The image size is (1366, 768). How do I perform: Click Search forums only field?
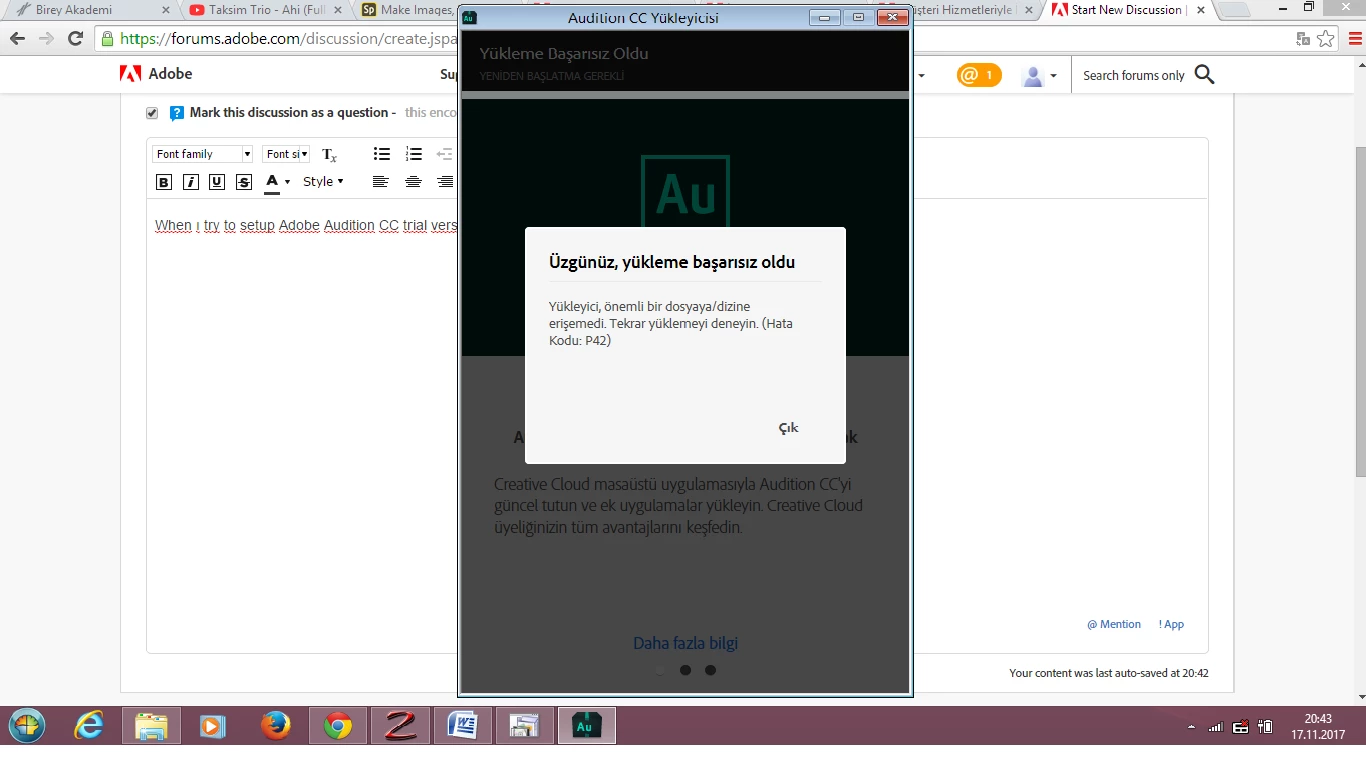pyautogui.click(x=1134, y=75)
